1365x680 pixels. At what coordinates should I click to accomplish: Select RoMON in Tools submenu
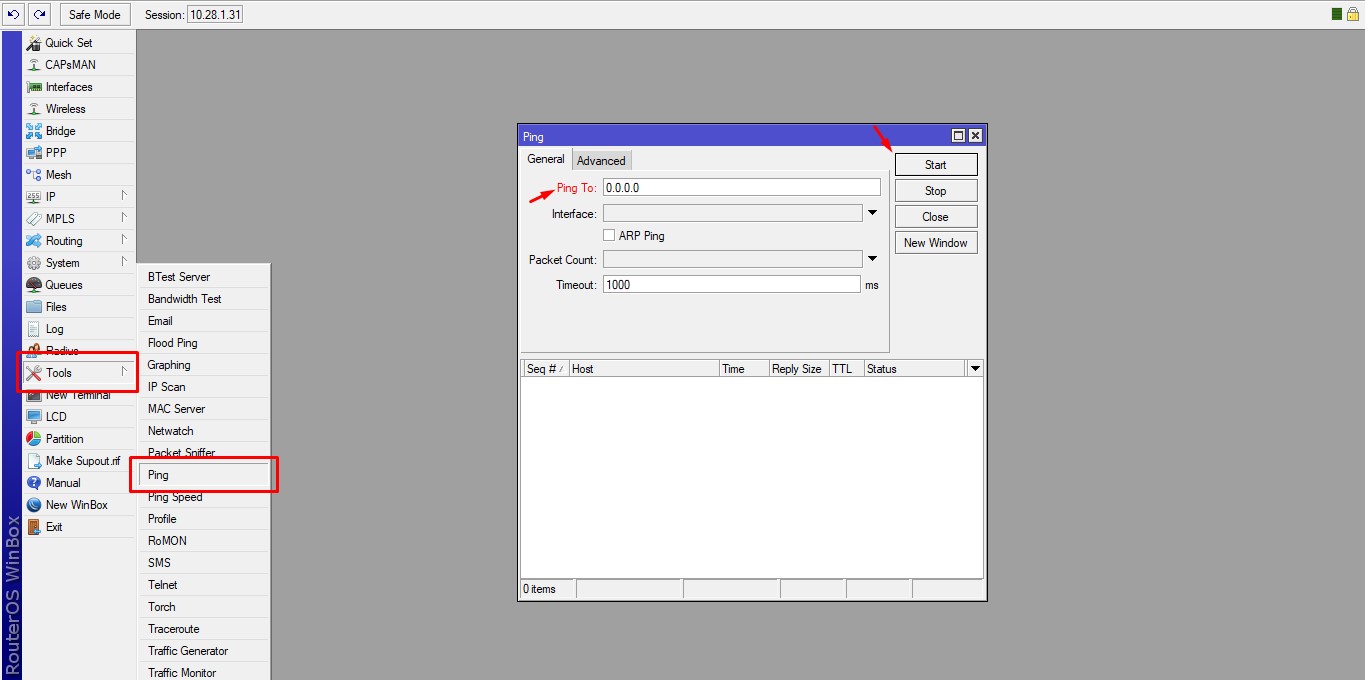tap(205, 541)
